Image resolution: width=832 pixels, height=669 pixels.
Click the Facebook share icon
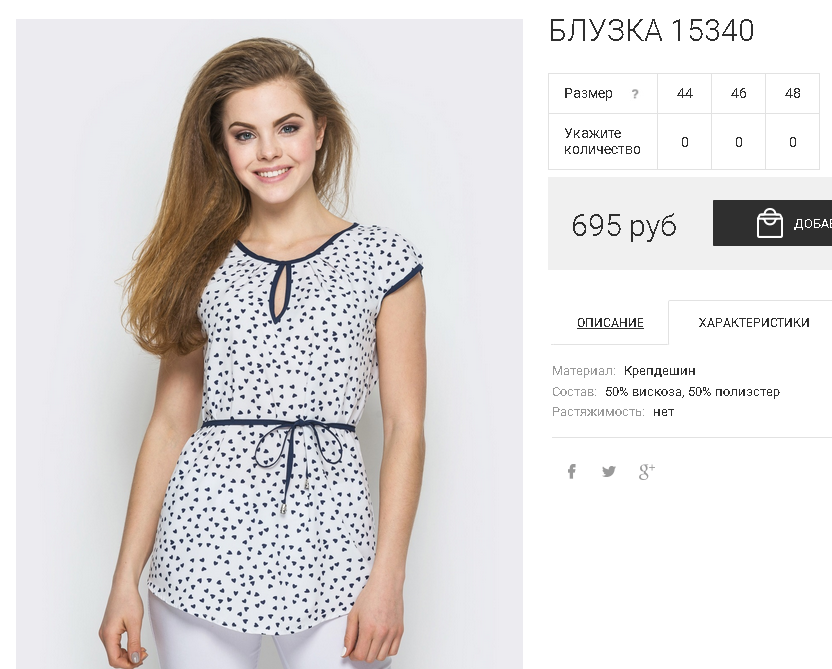[571, 471]
